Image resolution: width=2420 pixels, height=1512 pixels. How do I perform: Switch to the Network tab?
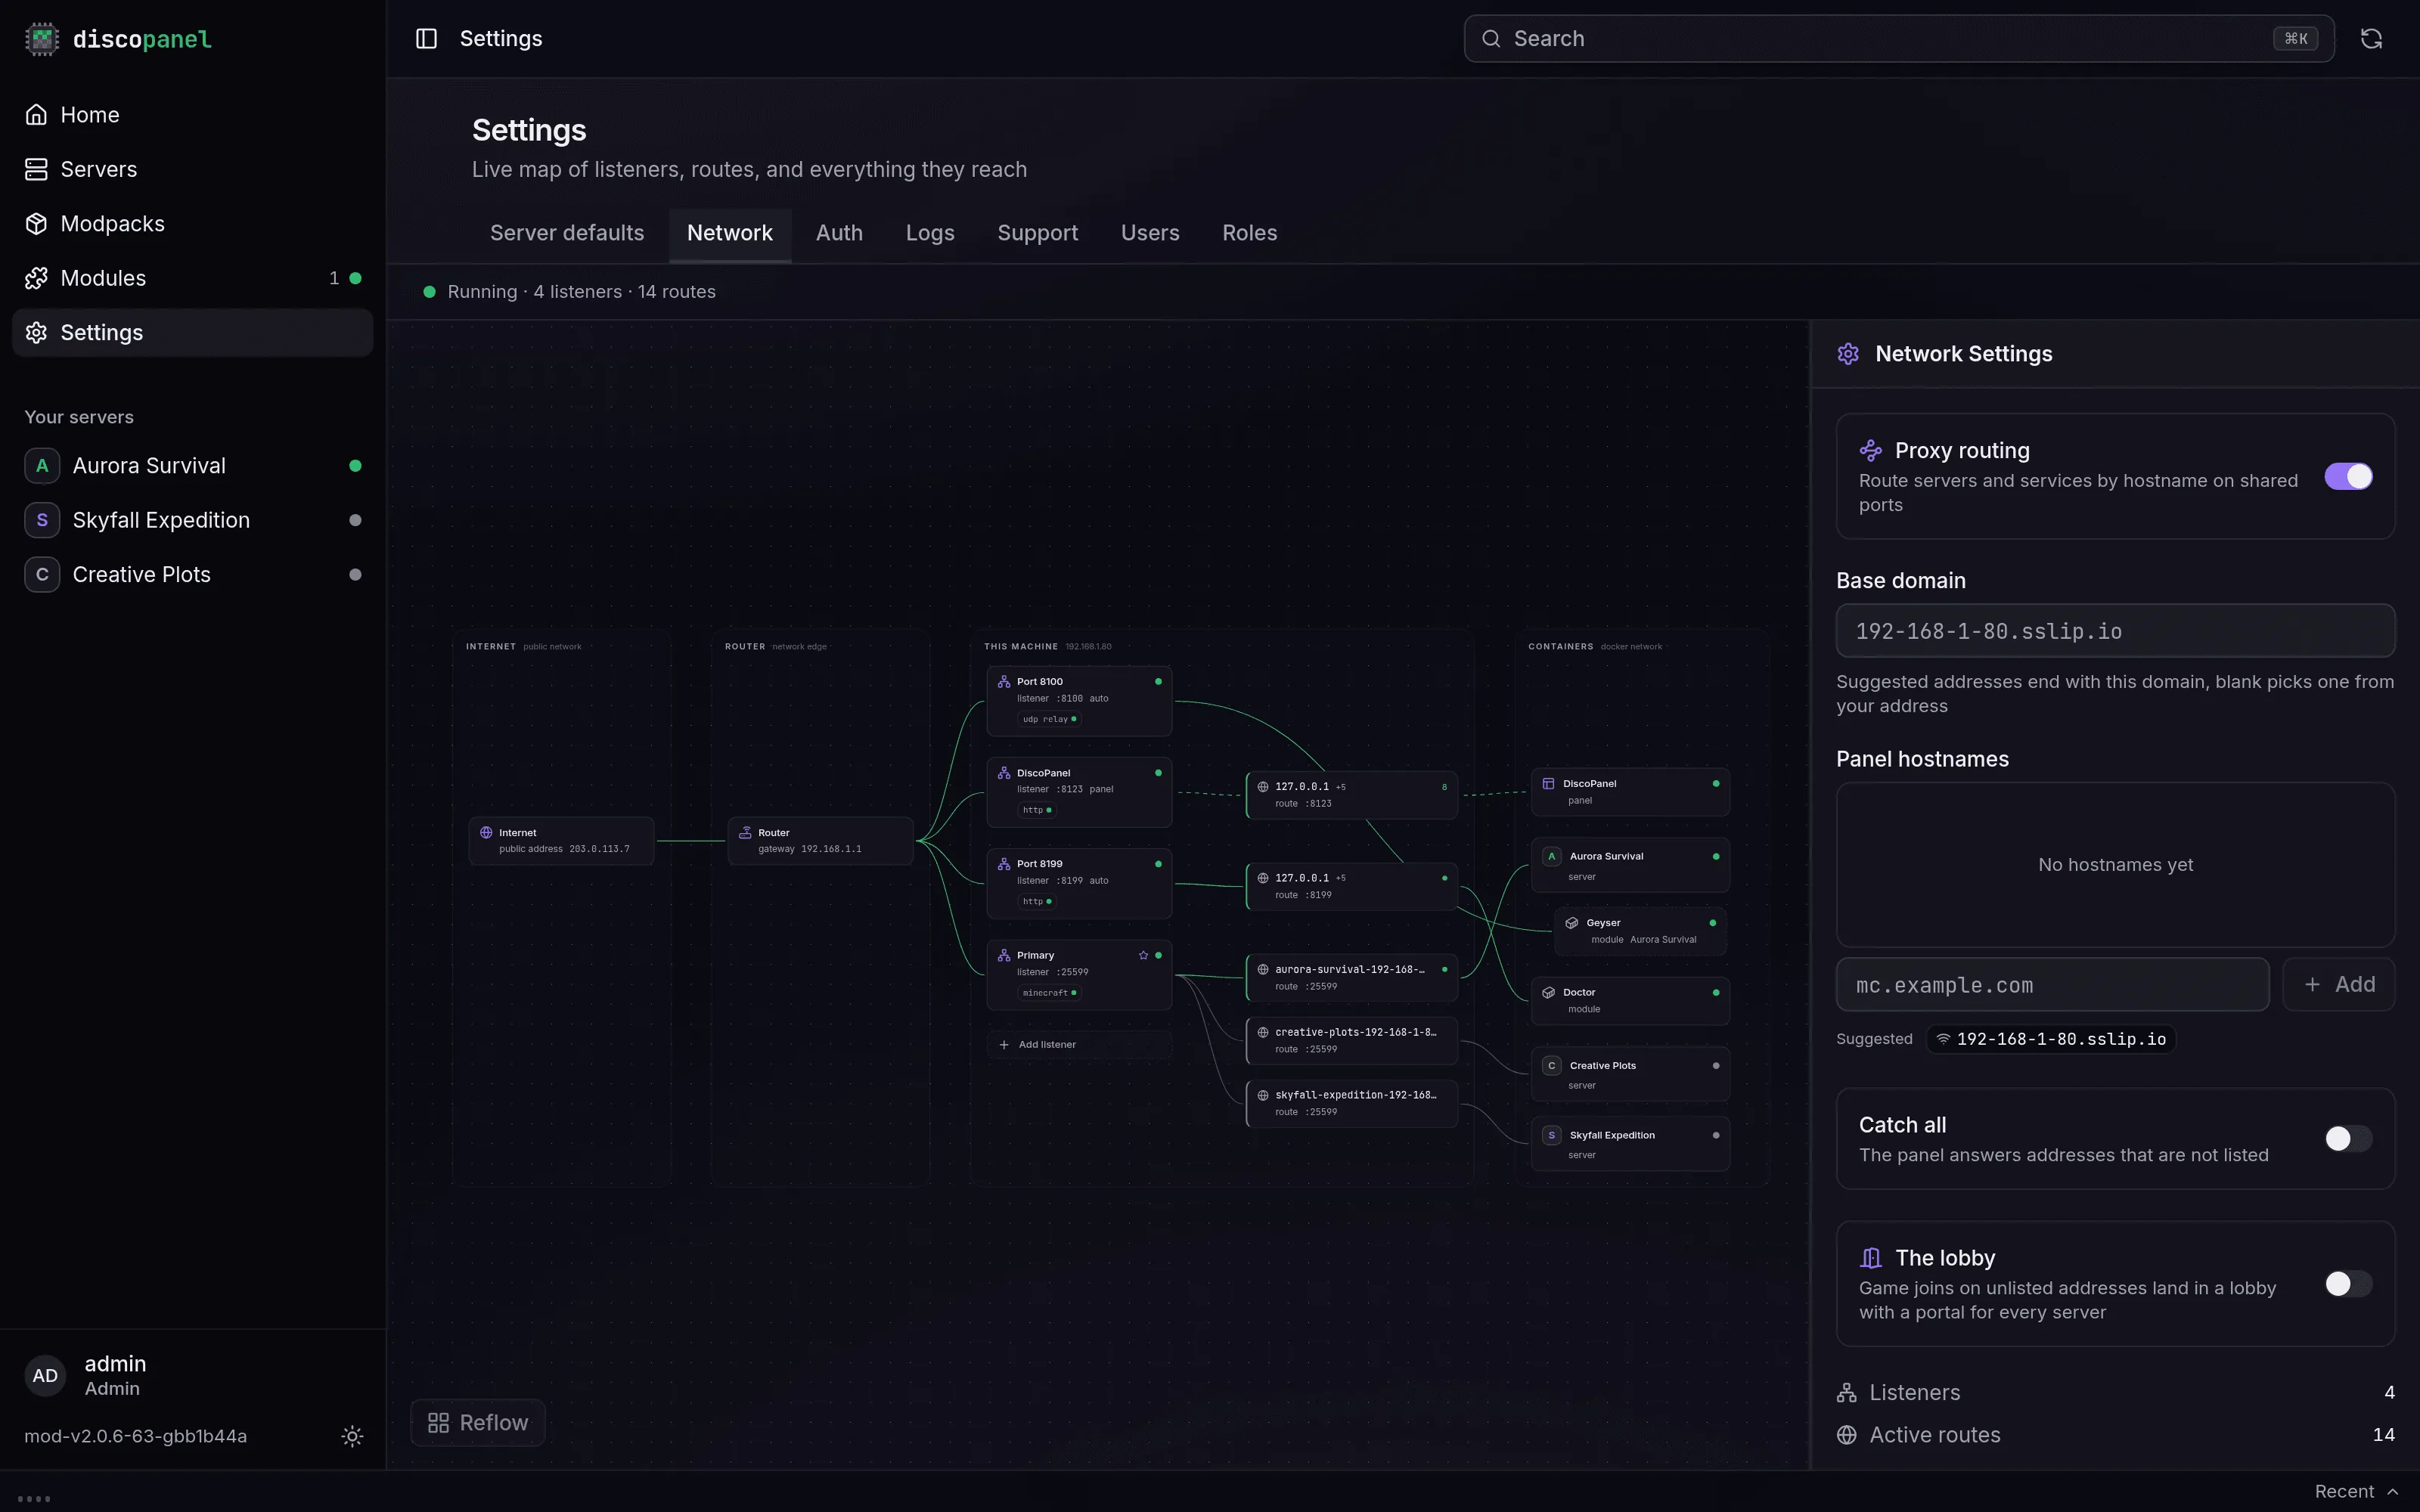point(730,233)
